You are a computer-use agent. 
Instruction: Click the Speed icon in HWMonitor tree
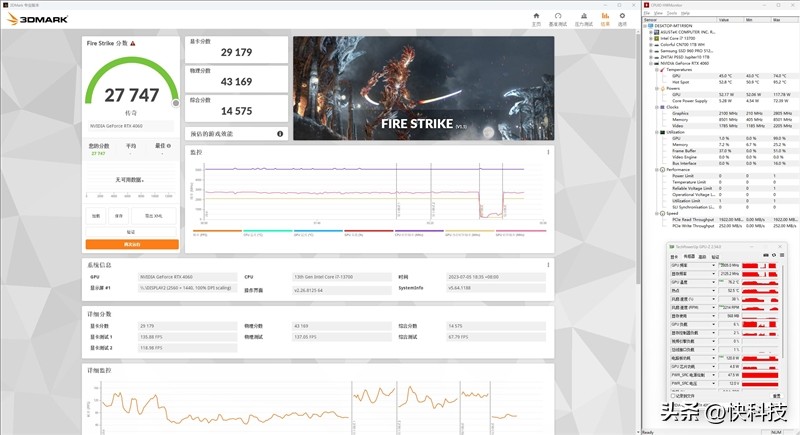click(663, 213)
